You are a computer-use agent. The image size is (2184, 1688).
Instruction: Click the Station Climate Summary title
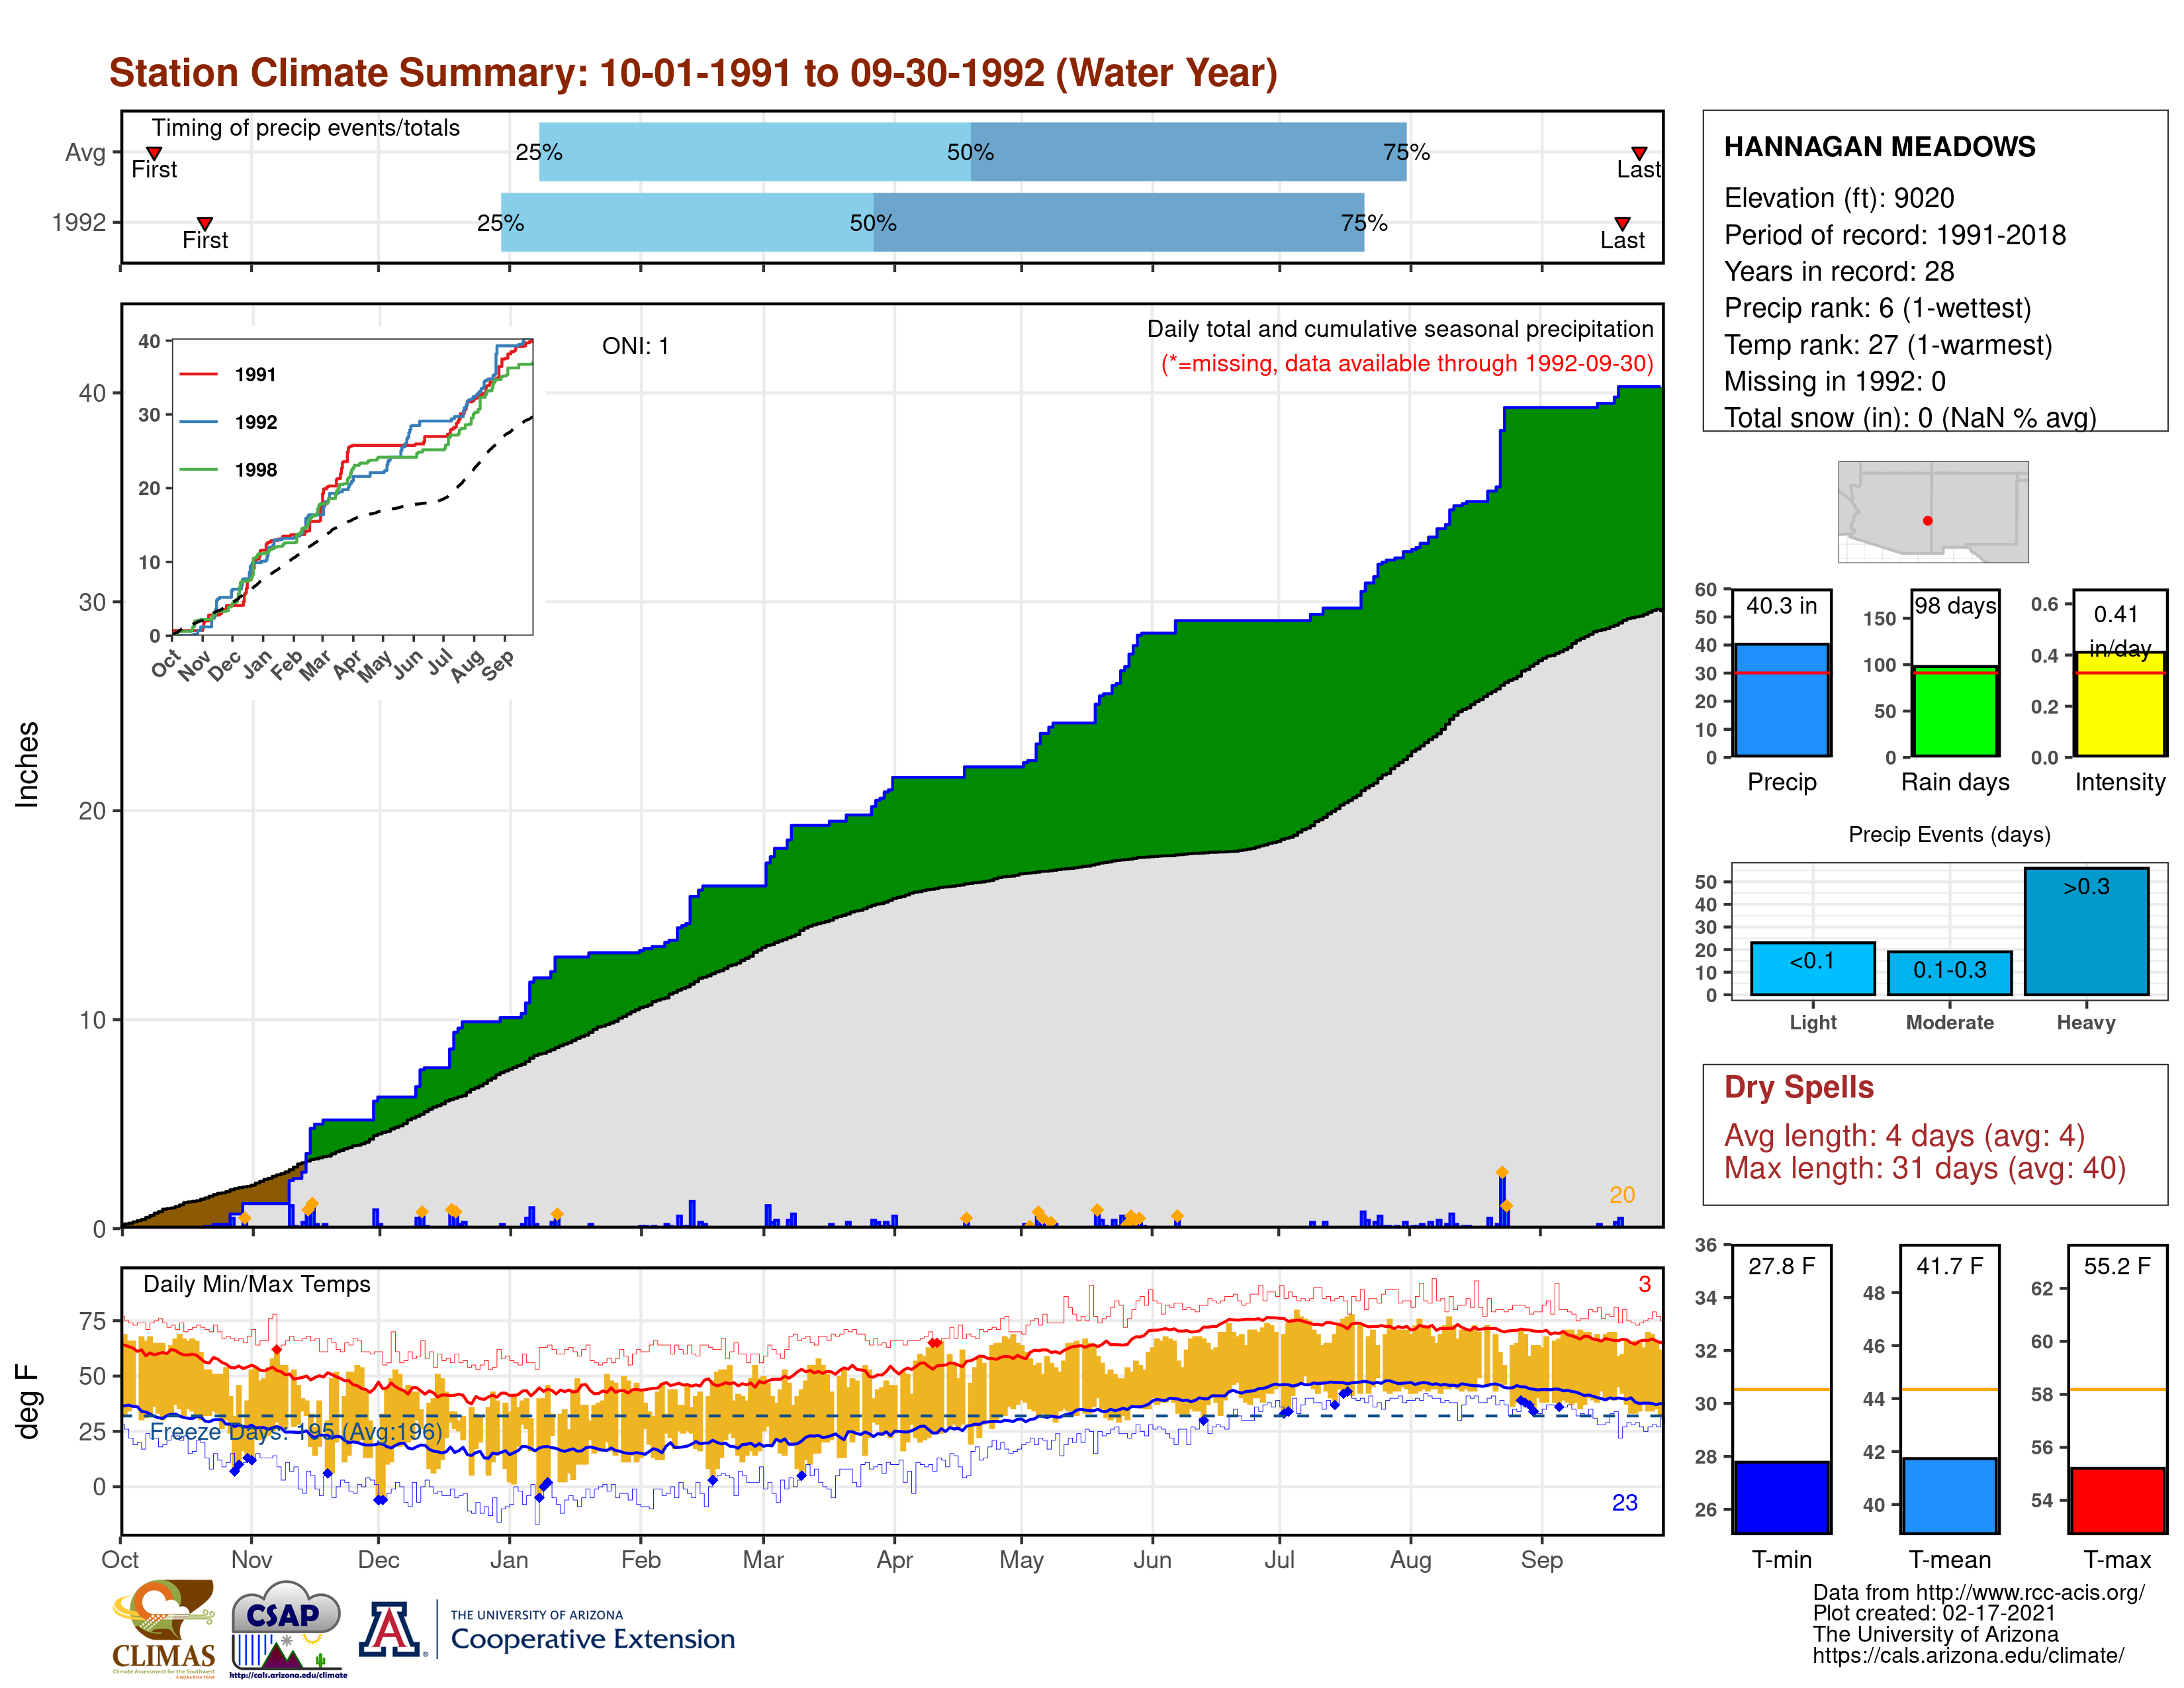pyautogui.click(x=693, y=73)
